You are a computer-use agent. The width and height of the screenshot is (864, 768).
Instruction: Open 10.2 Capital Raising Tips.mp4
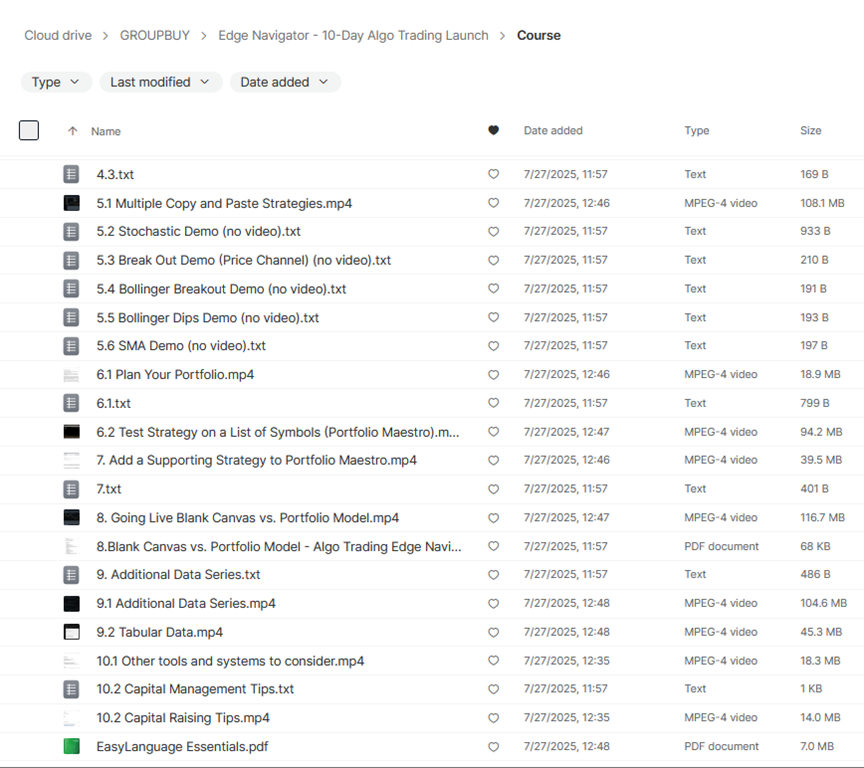[183, 718]
